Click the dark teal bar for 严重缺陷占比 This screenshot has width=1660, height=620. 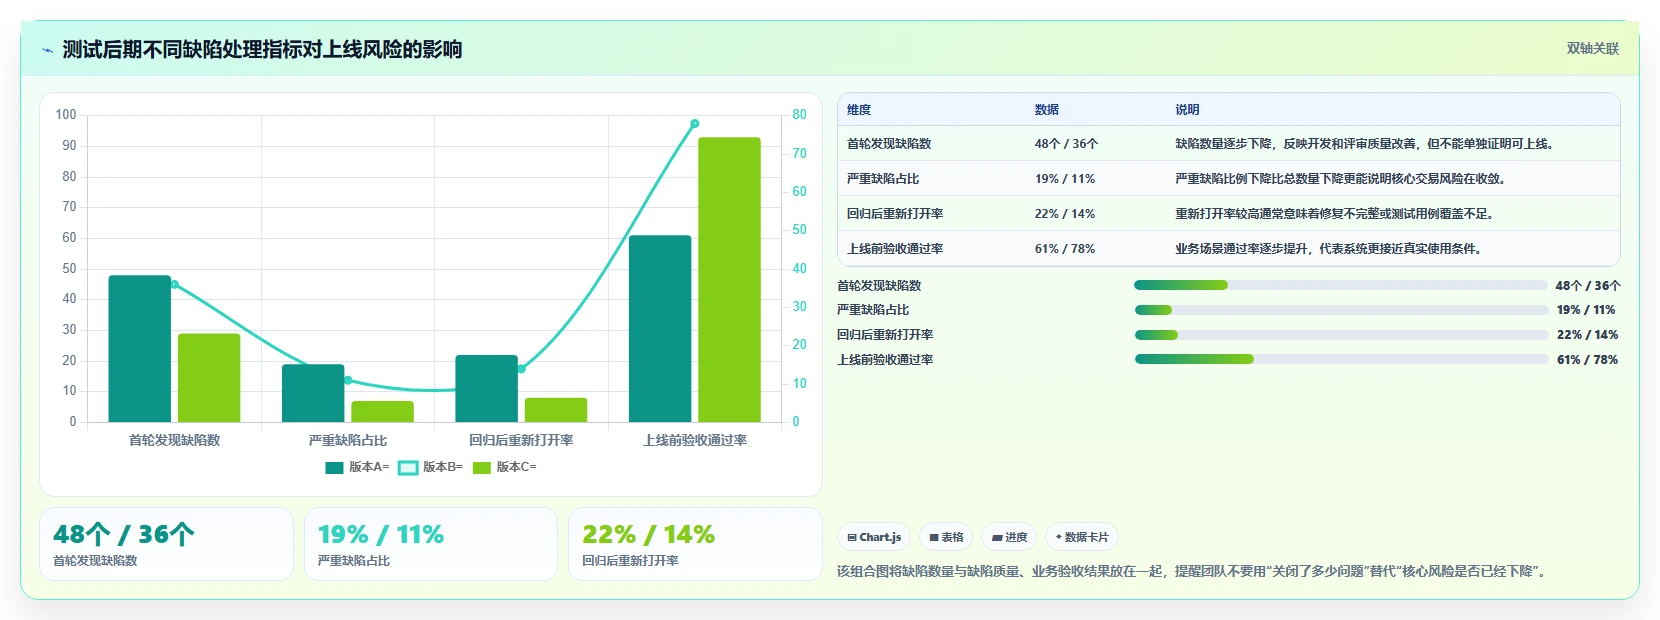[313, 393]
